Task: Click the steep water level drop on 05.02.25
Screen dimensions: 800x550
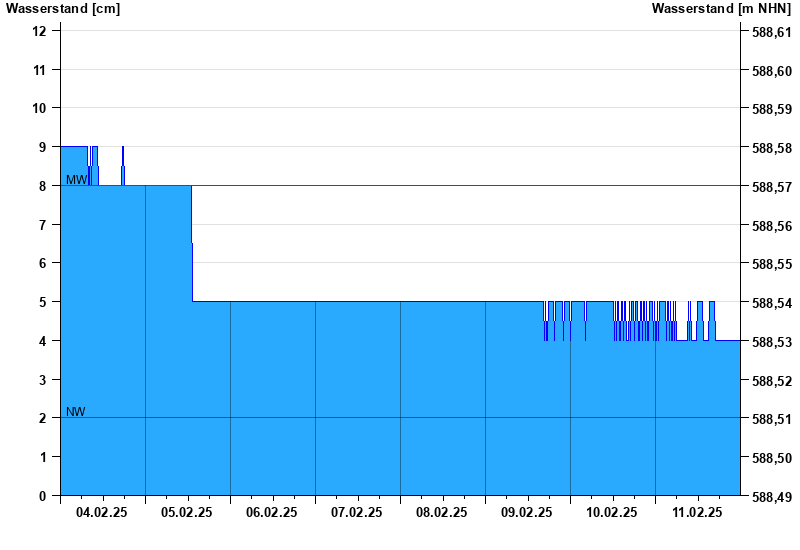Action: [192, 243]
